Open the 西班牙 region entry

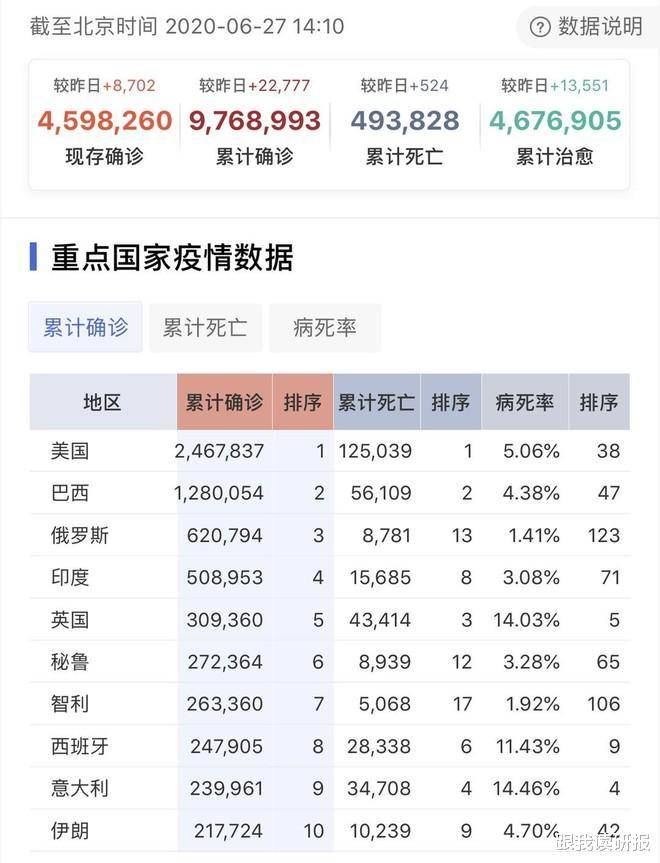80,746
